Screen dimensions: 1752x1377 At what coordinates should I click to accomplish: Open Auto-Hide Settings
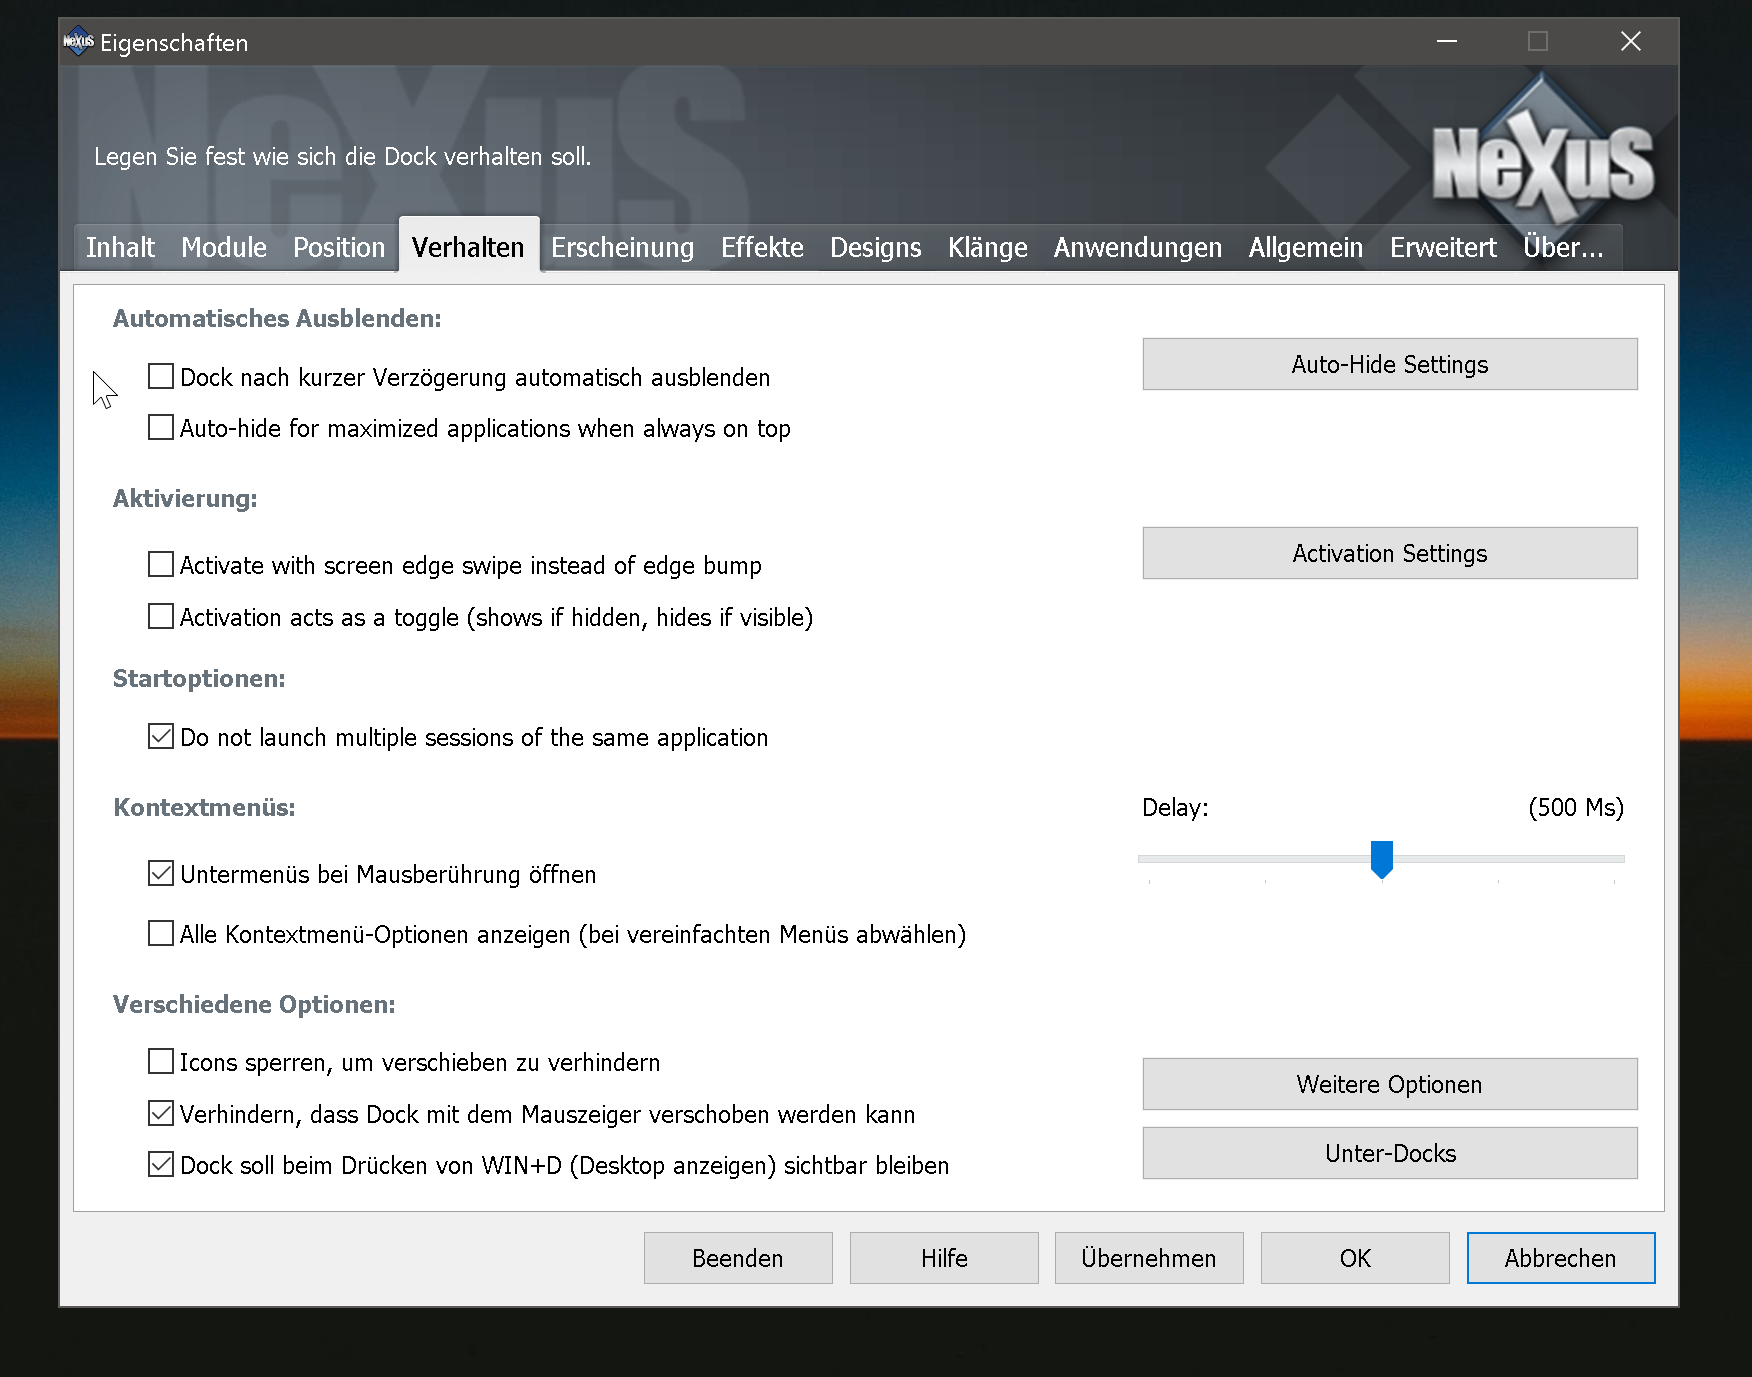point(1389,364)
